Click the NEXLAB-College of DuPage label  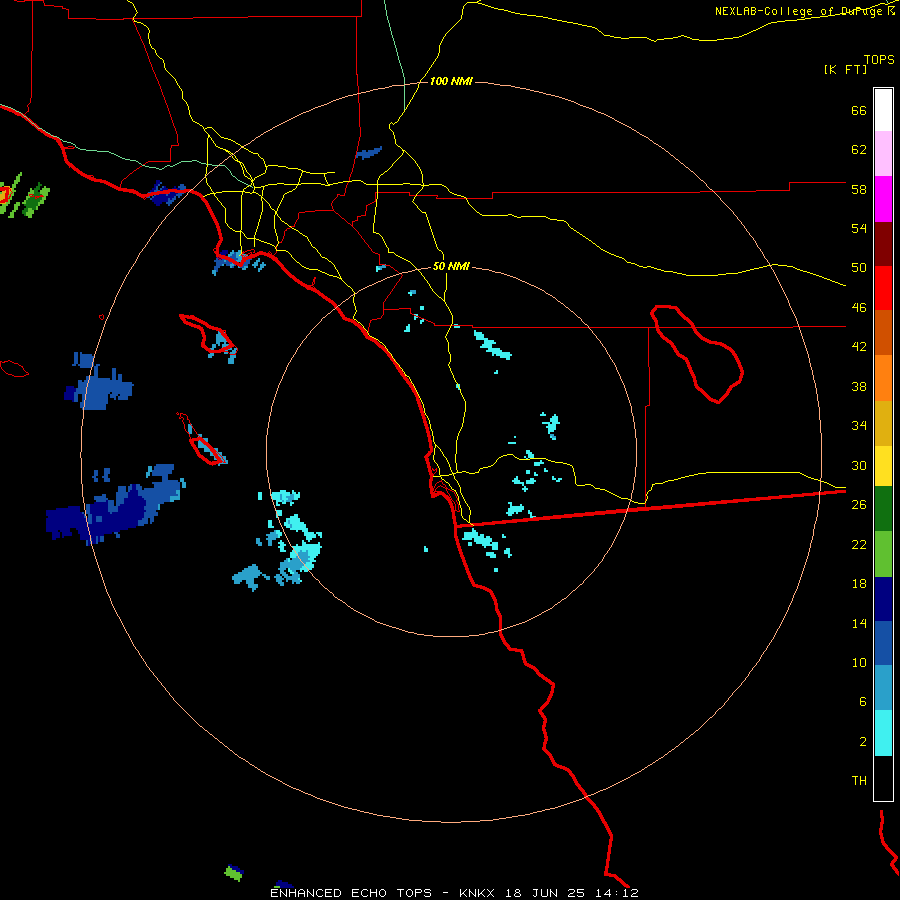pyautogui.click(x=800, y=11)
